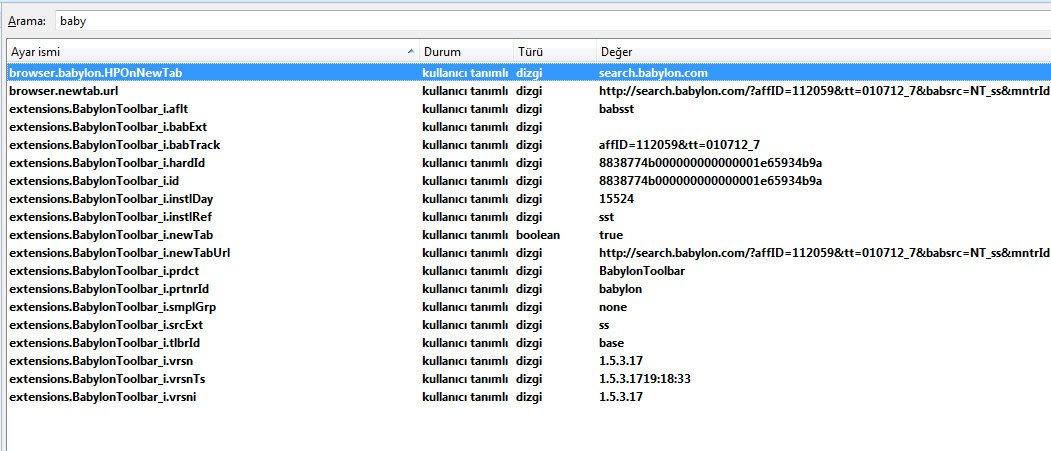This screenshot has height=451, width=1051.
Task: Select extensions.BabylonToolbar_i.newTabUrl preference
Action: tap(528, 253)
